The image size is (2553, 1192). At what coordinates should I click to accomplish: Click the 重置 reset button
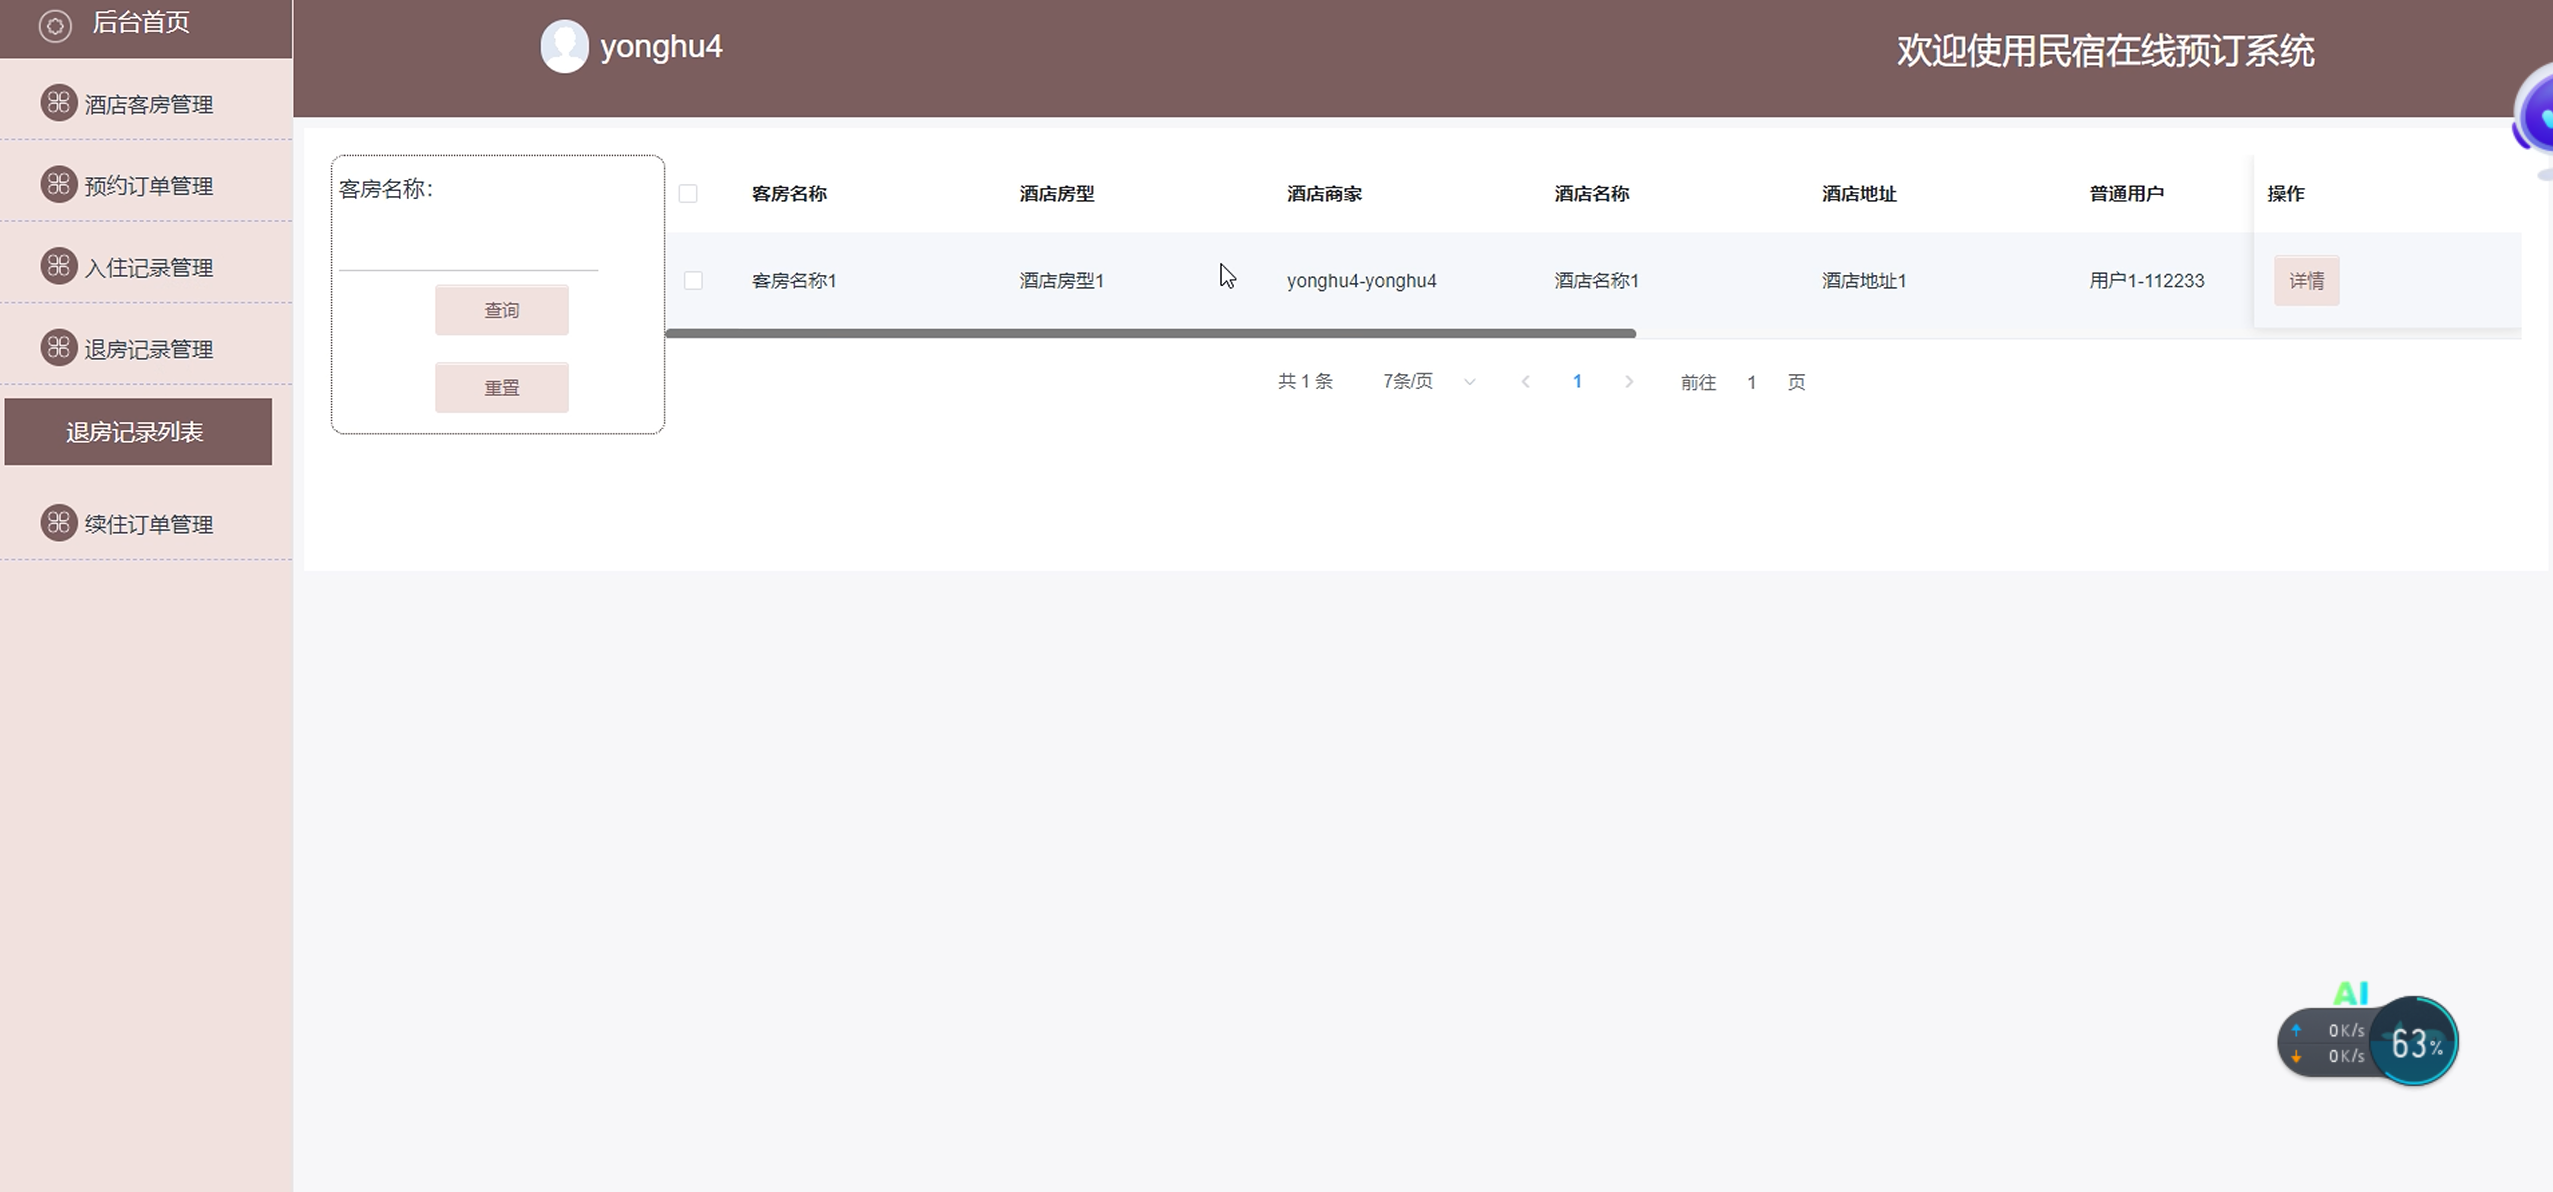click(501, 388)
